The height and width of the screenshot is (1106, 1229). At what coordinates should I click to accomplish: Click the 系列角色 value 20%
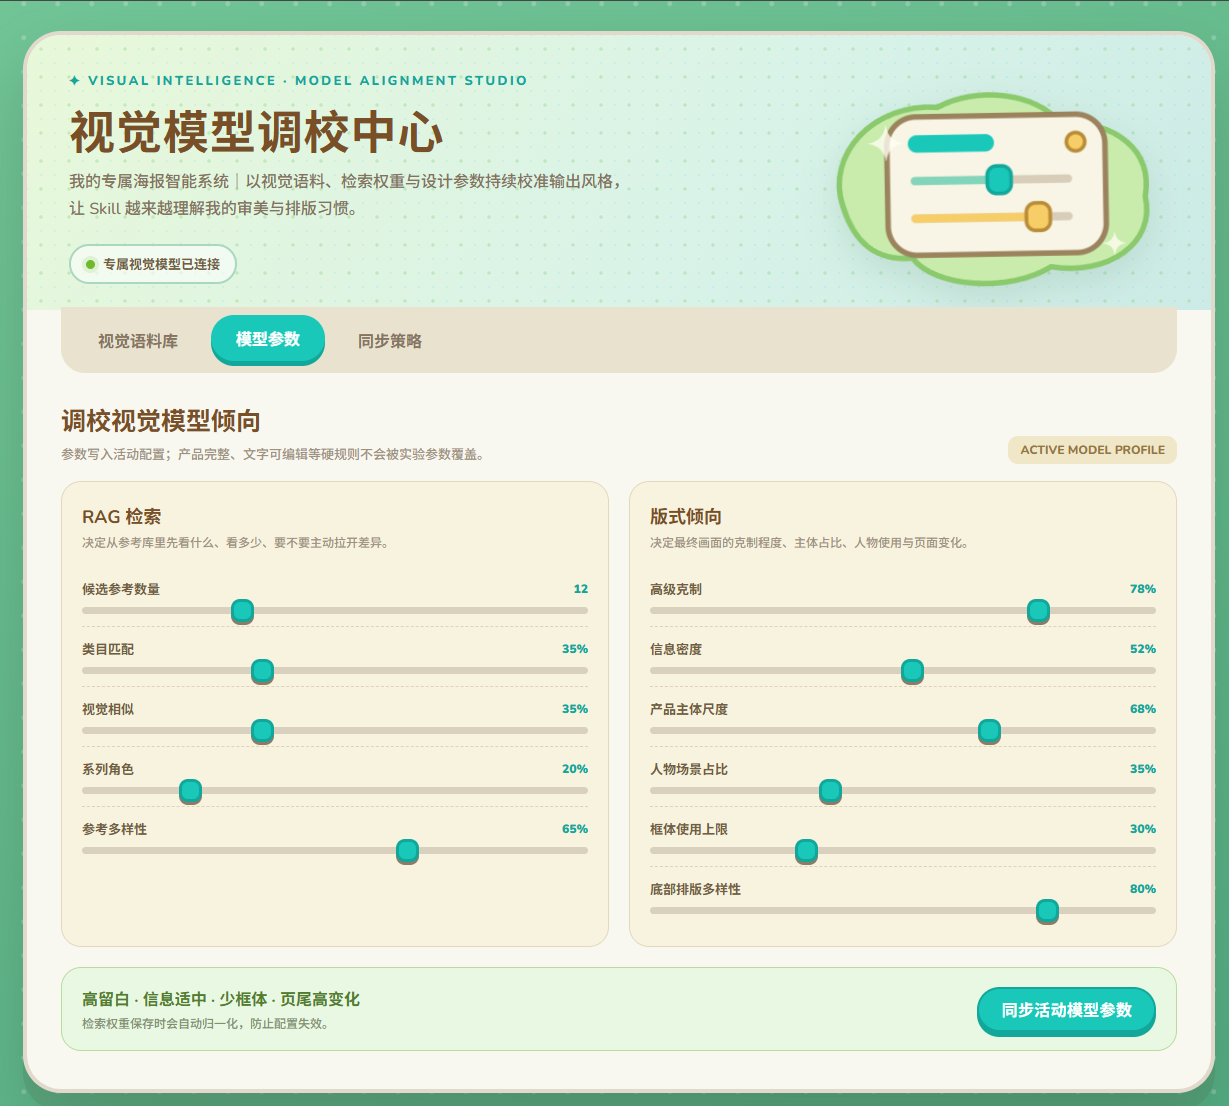click(575, 769)
